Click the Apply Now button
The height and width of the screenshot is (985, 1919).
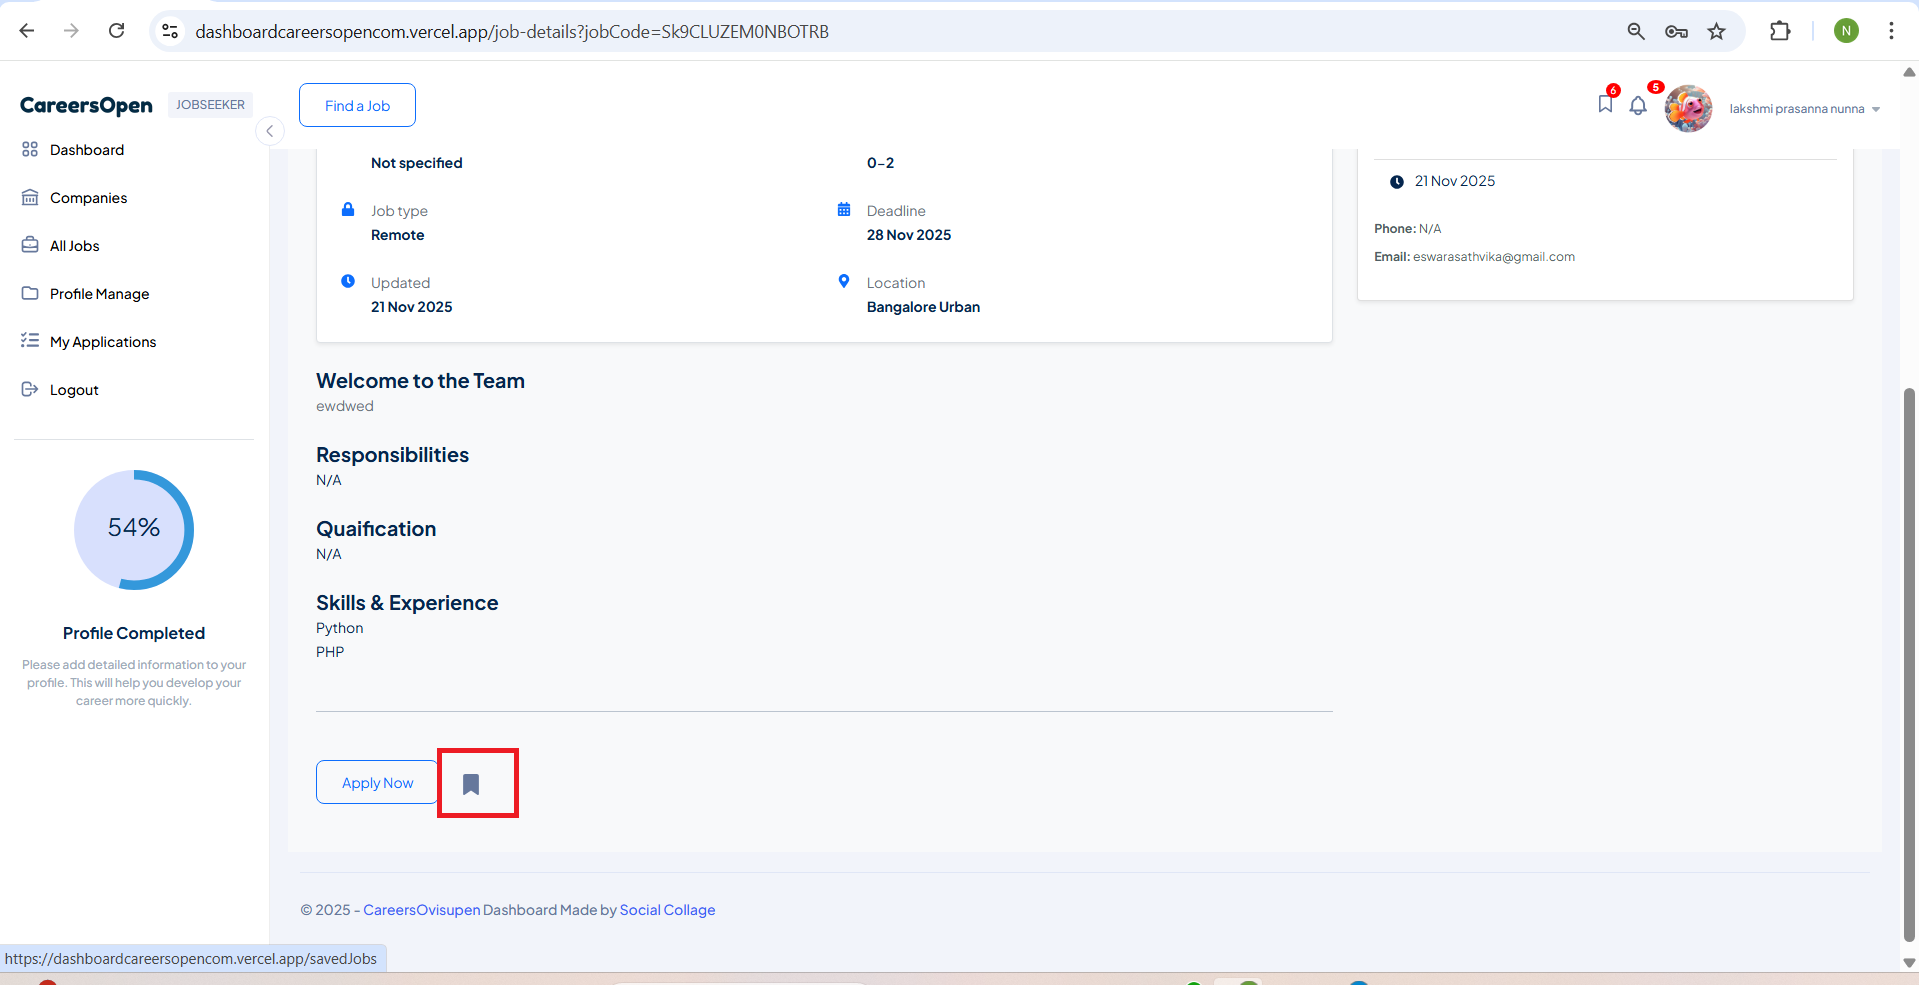point(377,783)
